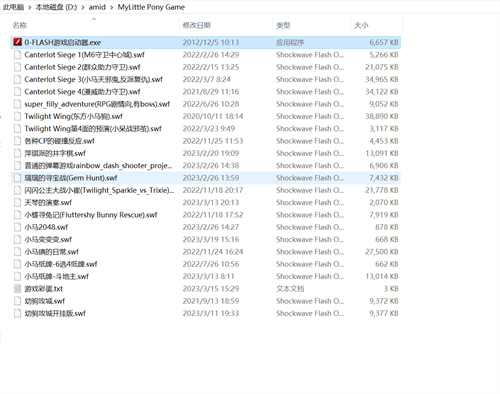The width and height of the screenshot is (500, 394).
Task: Select the date 2023/2/26 13:59
Action: click(211, 178)
